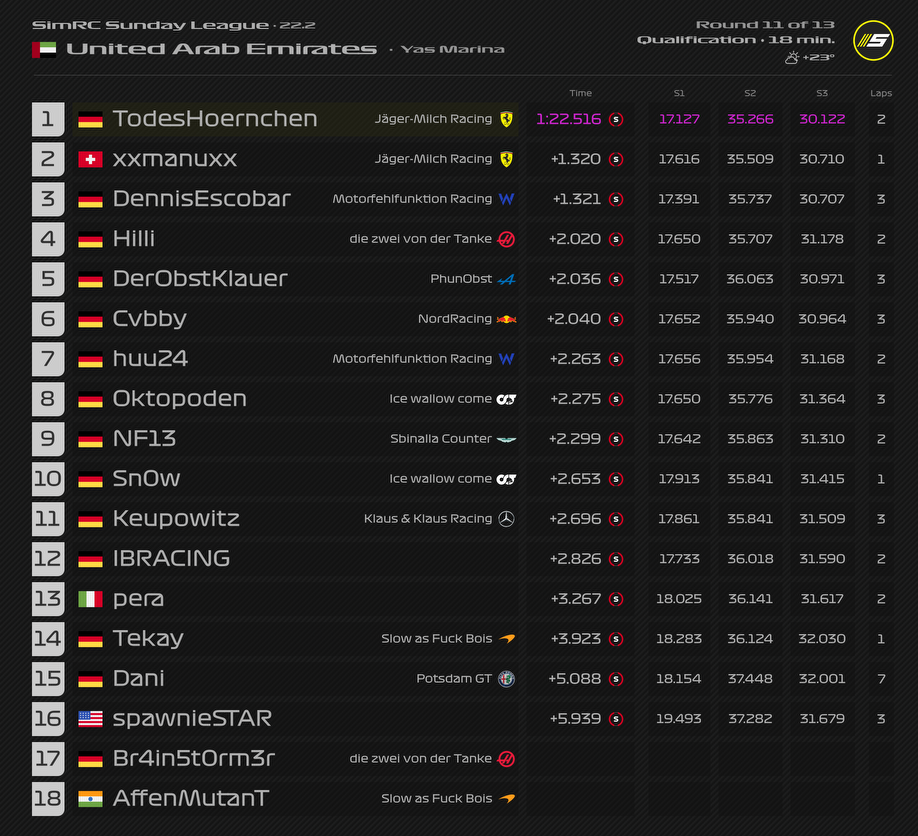Click the McLaren logo in Tekay's row
This screenshot has height=836, width=918.
point(506,639)
